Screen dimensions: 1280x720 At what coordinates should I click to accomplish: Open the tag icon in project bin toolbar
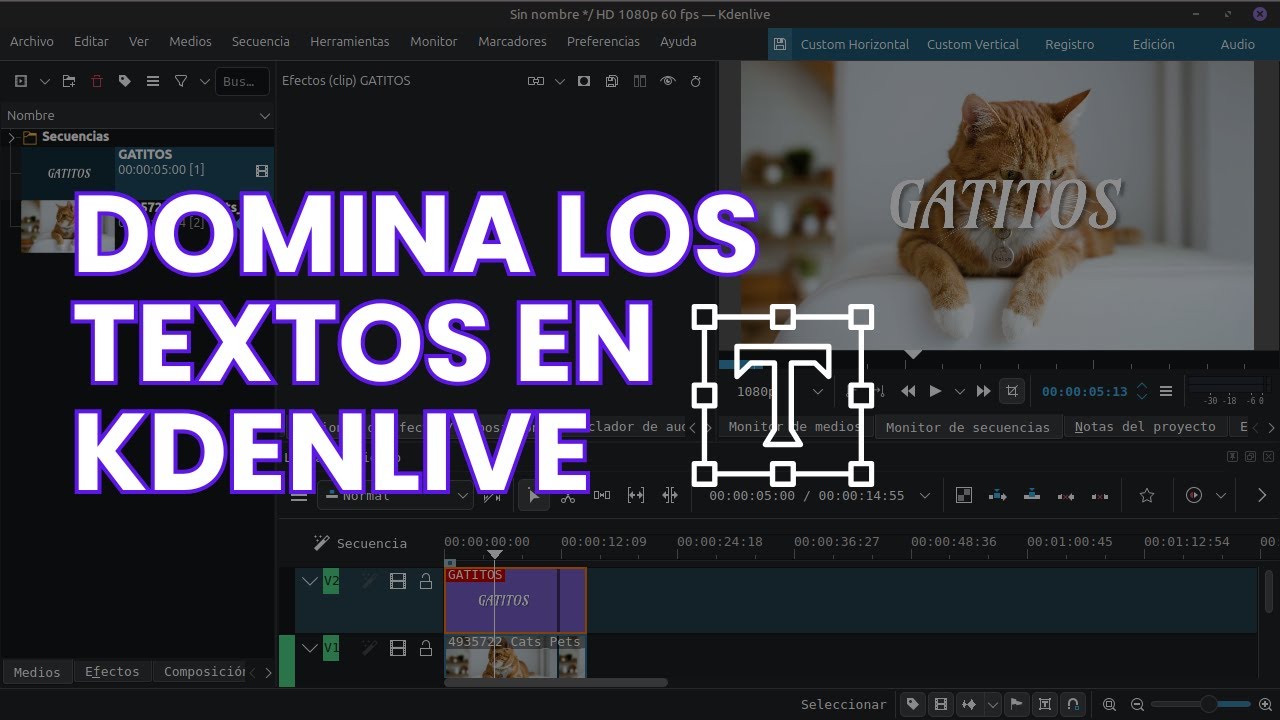click(124, 81)
